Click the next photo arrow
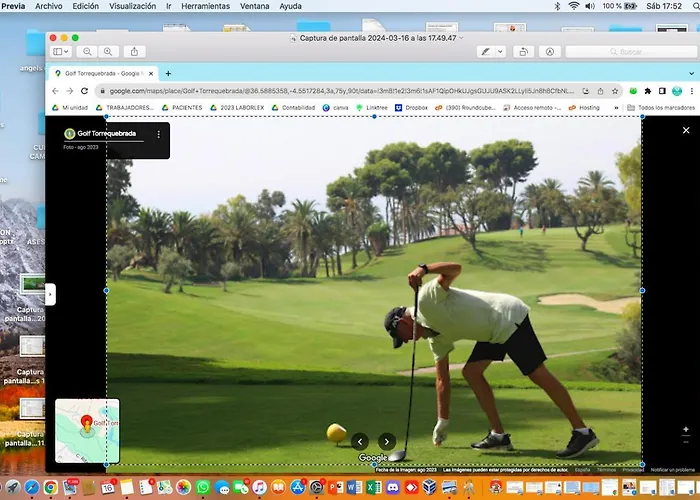The image size is (700, 500). (x=387, y=442)
